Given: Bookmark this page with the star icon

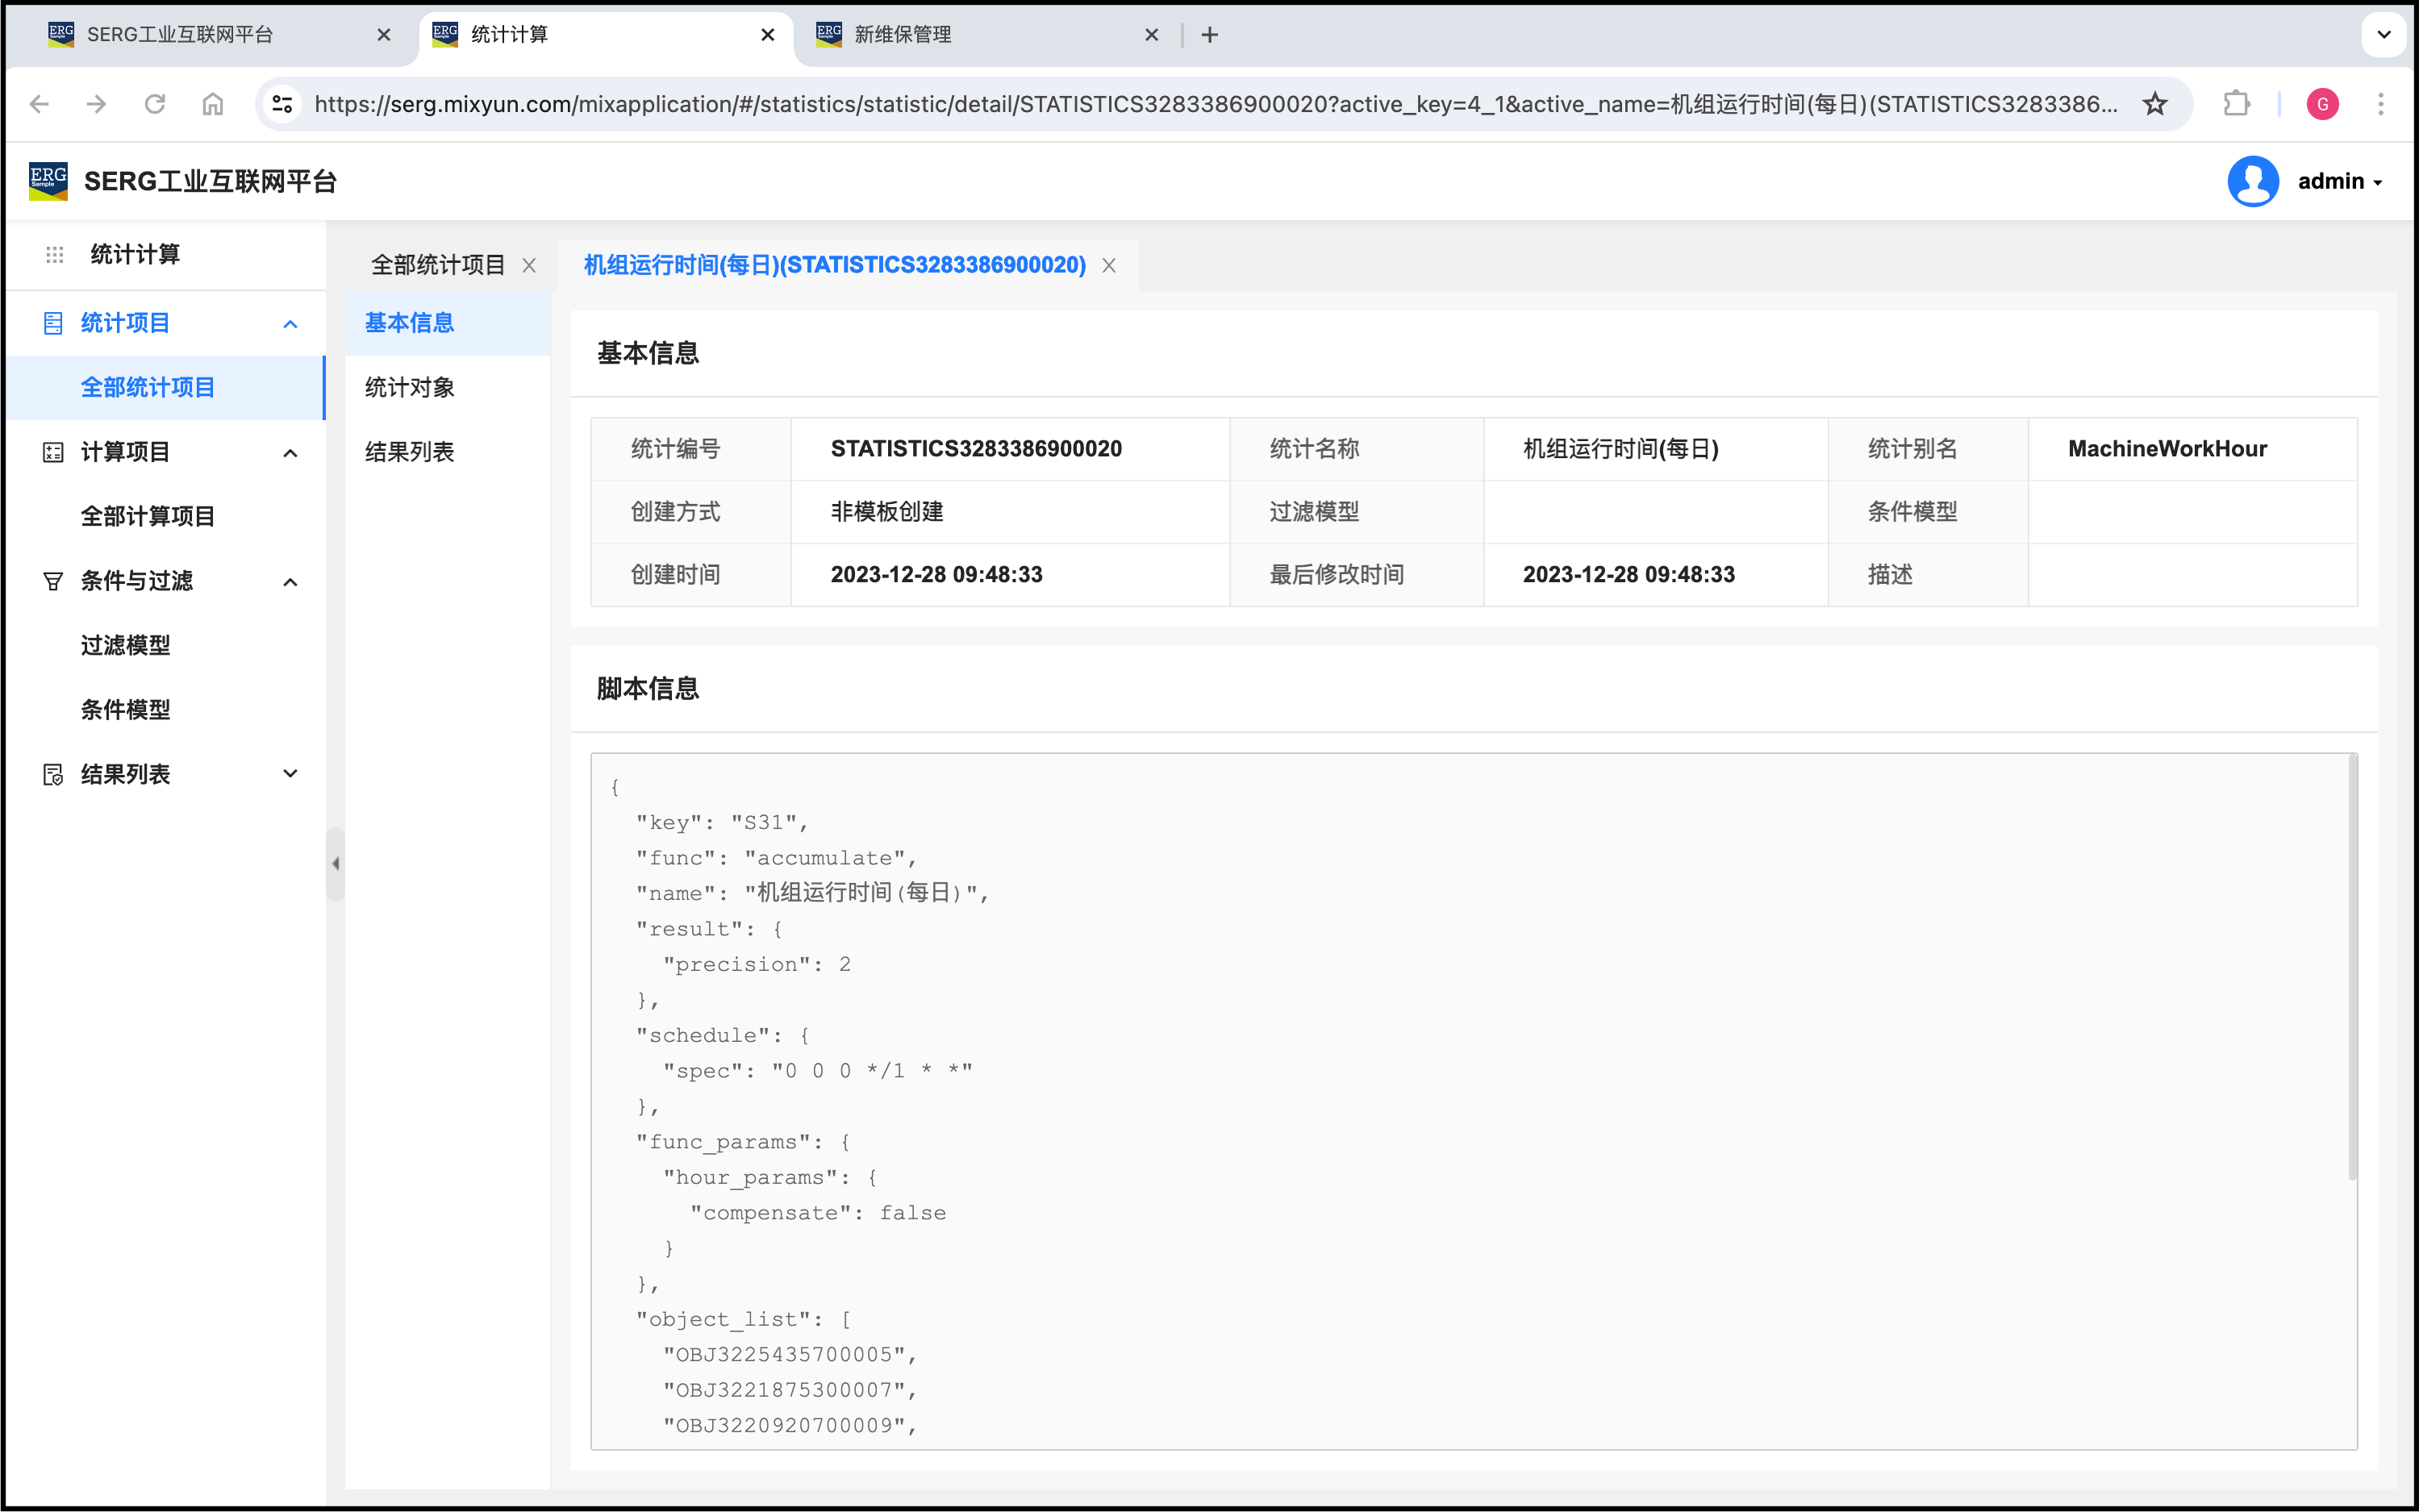Looking at the screenshot, I should pyautogui.click(x=2155, y=104).
